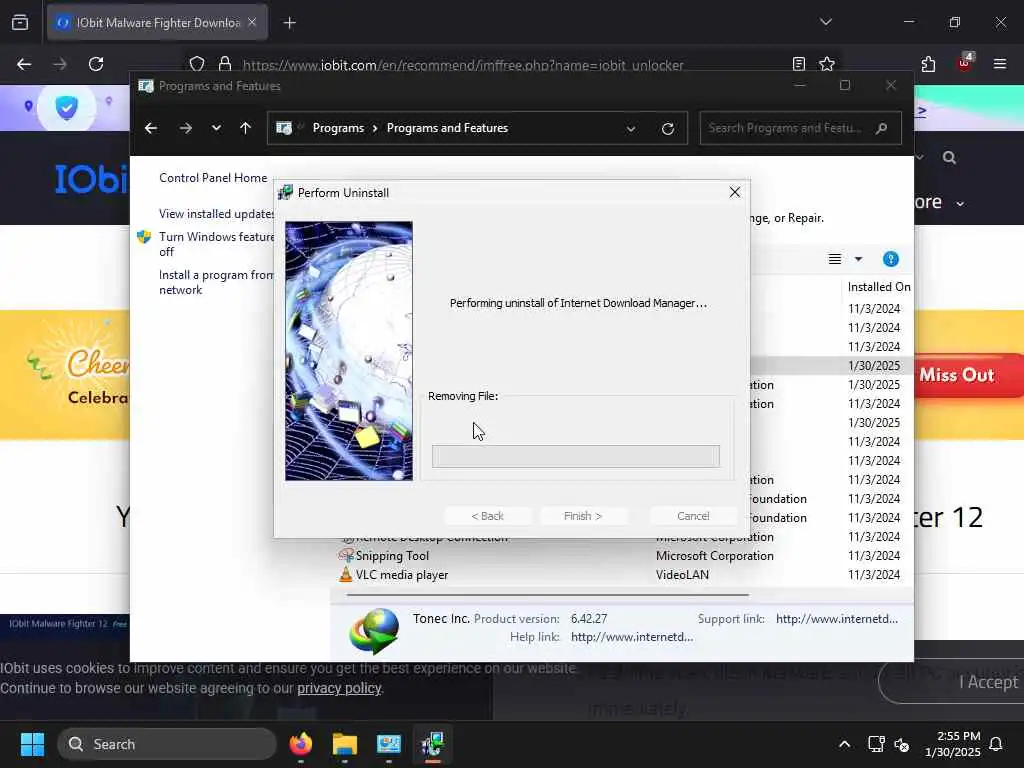Click the muted volume tray icon
Viewport: 1024px width, 768px height.
click(x=902, y=744)
